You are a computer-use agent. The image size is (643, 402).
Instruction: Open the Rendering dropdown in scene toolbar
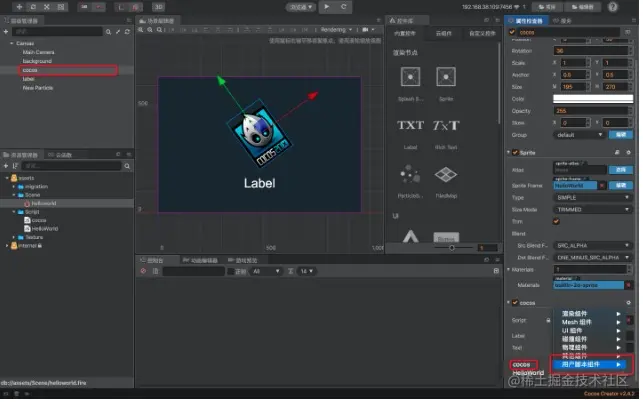pyautogui.click(x=336, y=30)
